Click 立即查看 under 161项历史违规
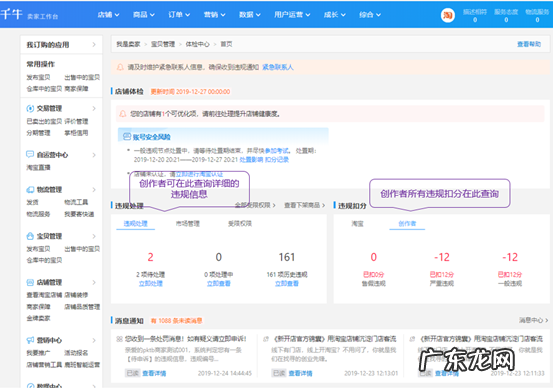This screenshot has width=553, height=389. [287, 284]
